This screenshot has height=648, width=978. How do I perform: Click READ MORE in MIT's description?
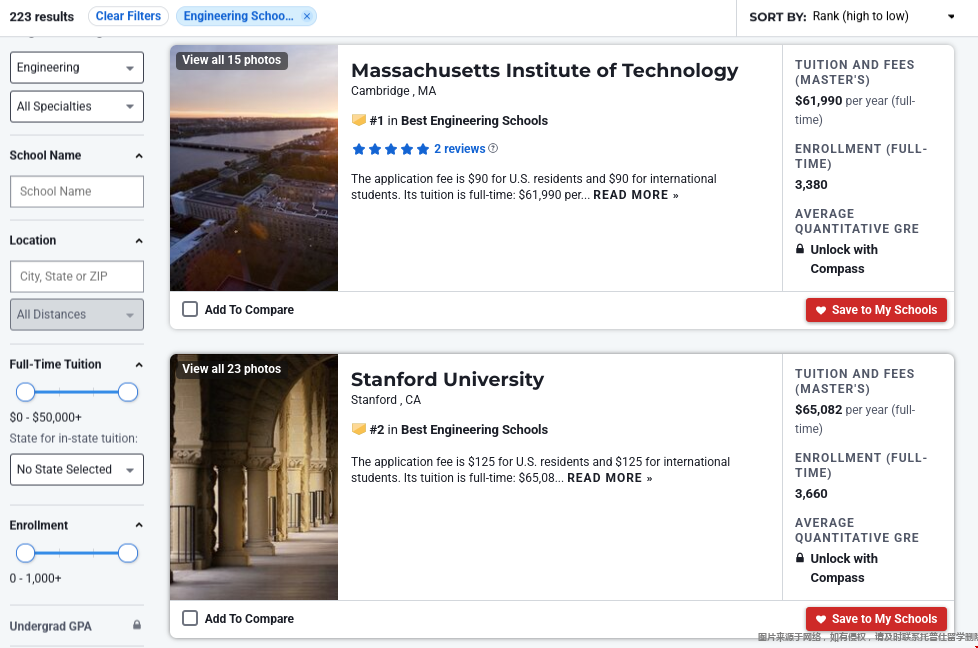click(x=636, y=195)
